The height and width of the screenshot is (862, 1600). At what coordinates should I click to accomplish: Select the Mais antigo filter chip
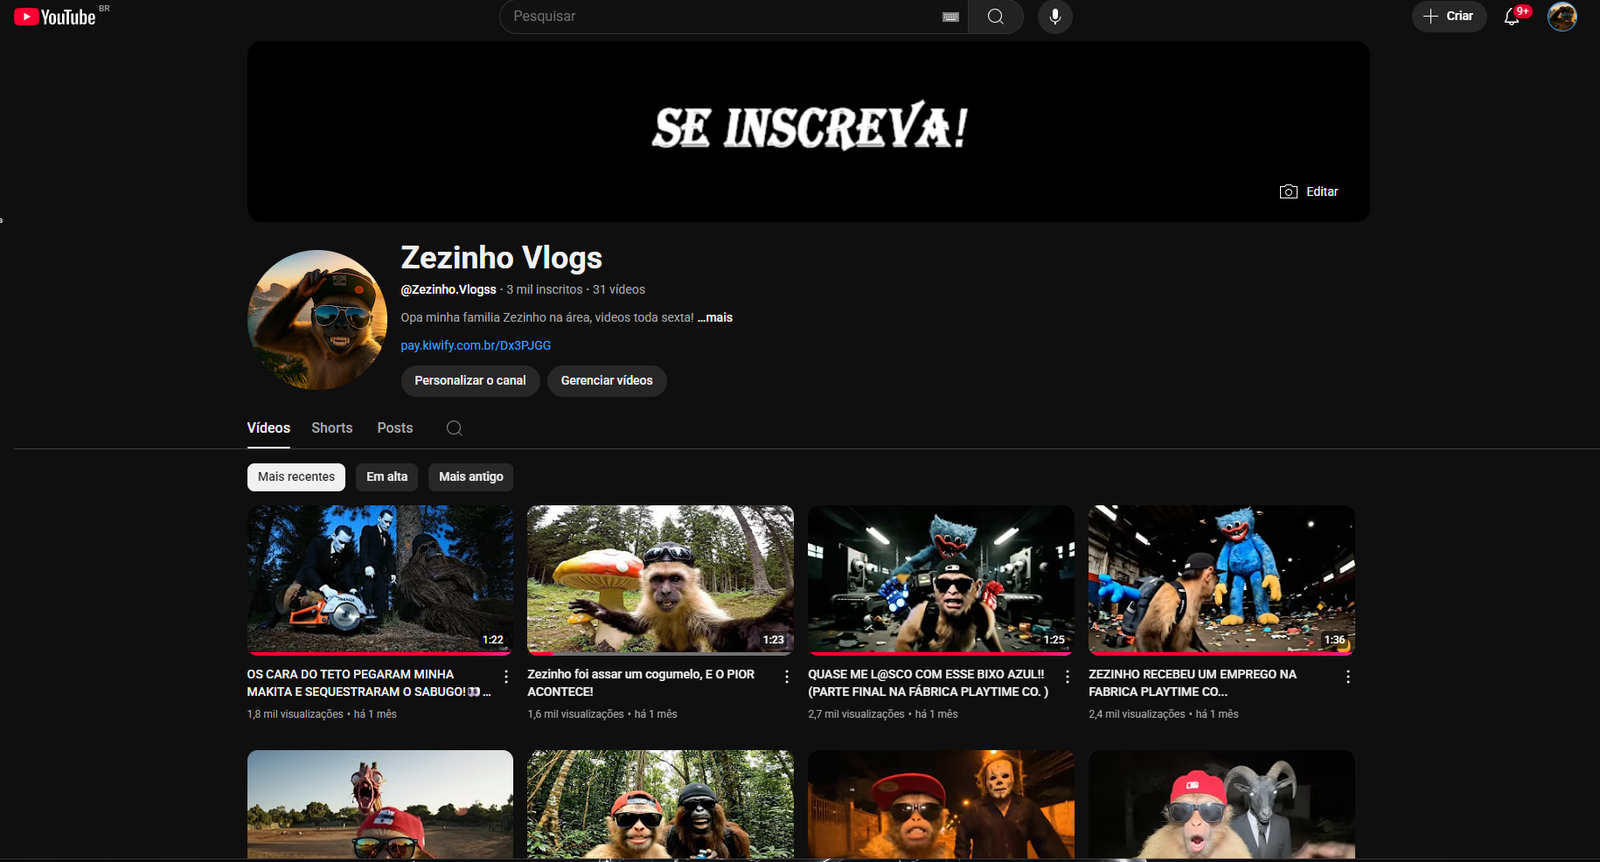click(471, 477)
